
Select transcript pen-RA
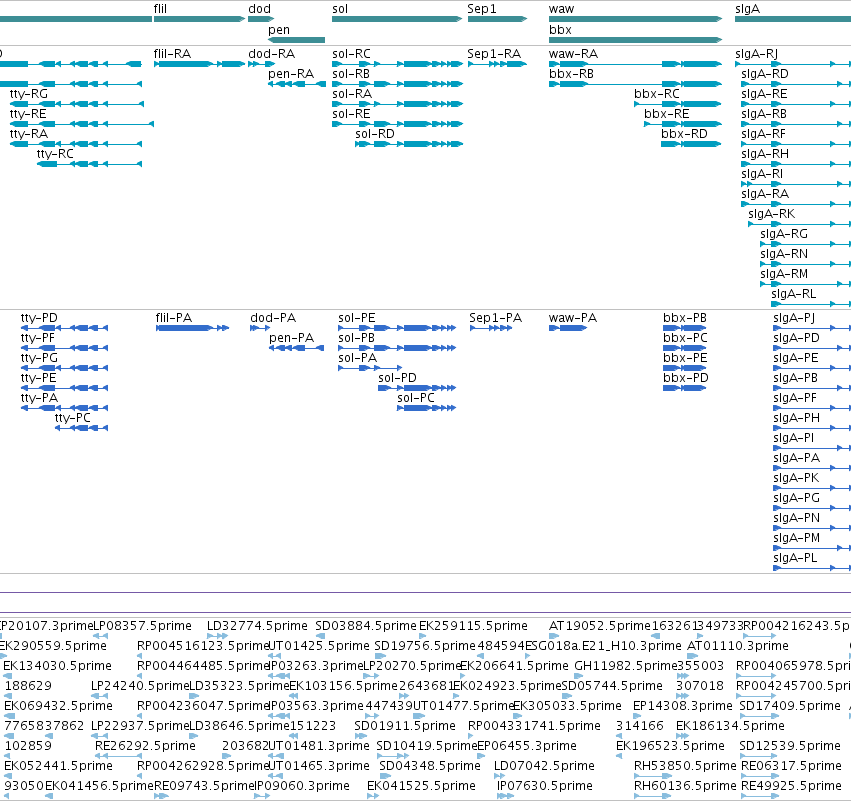296,84
